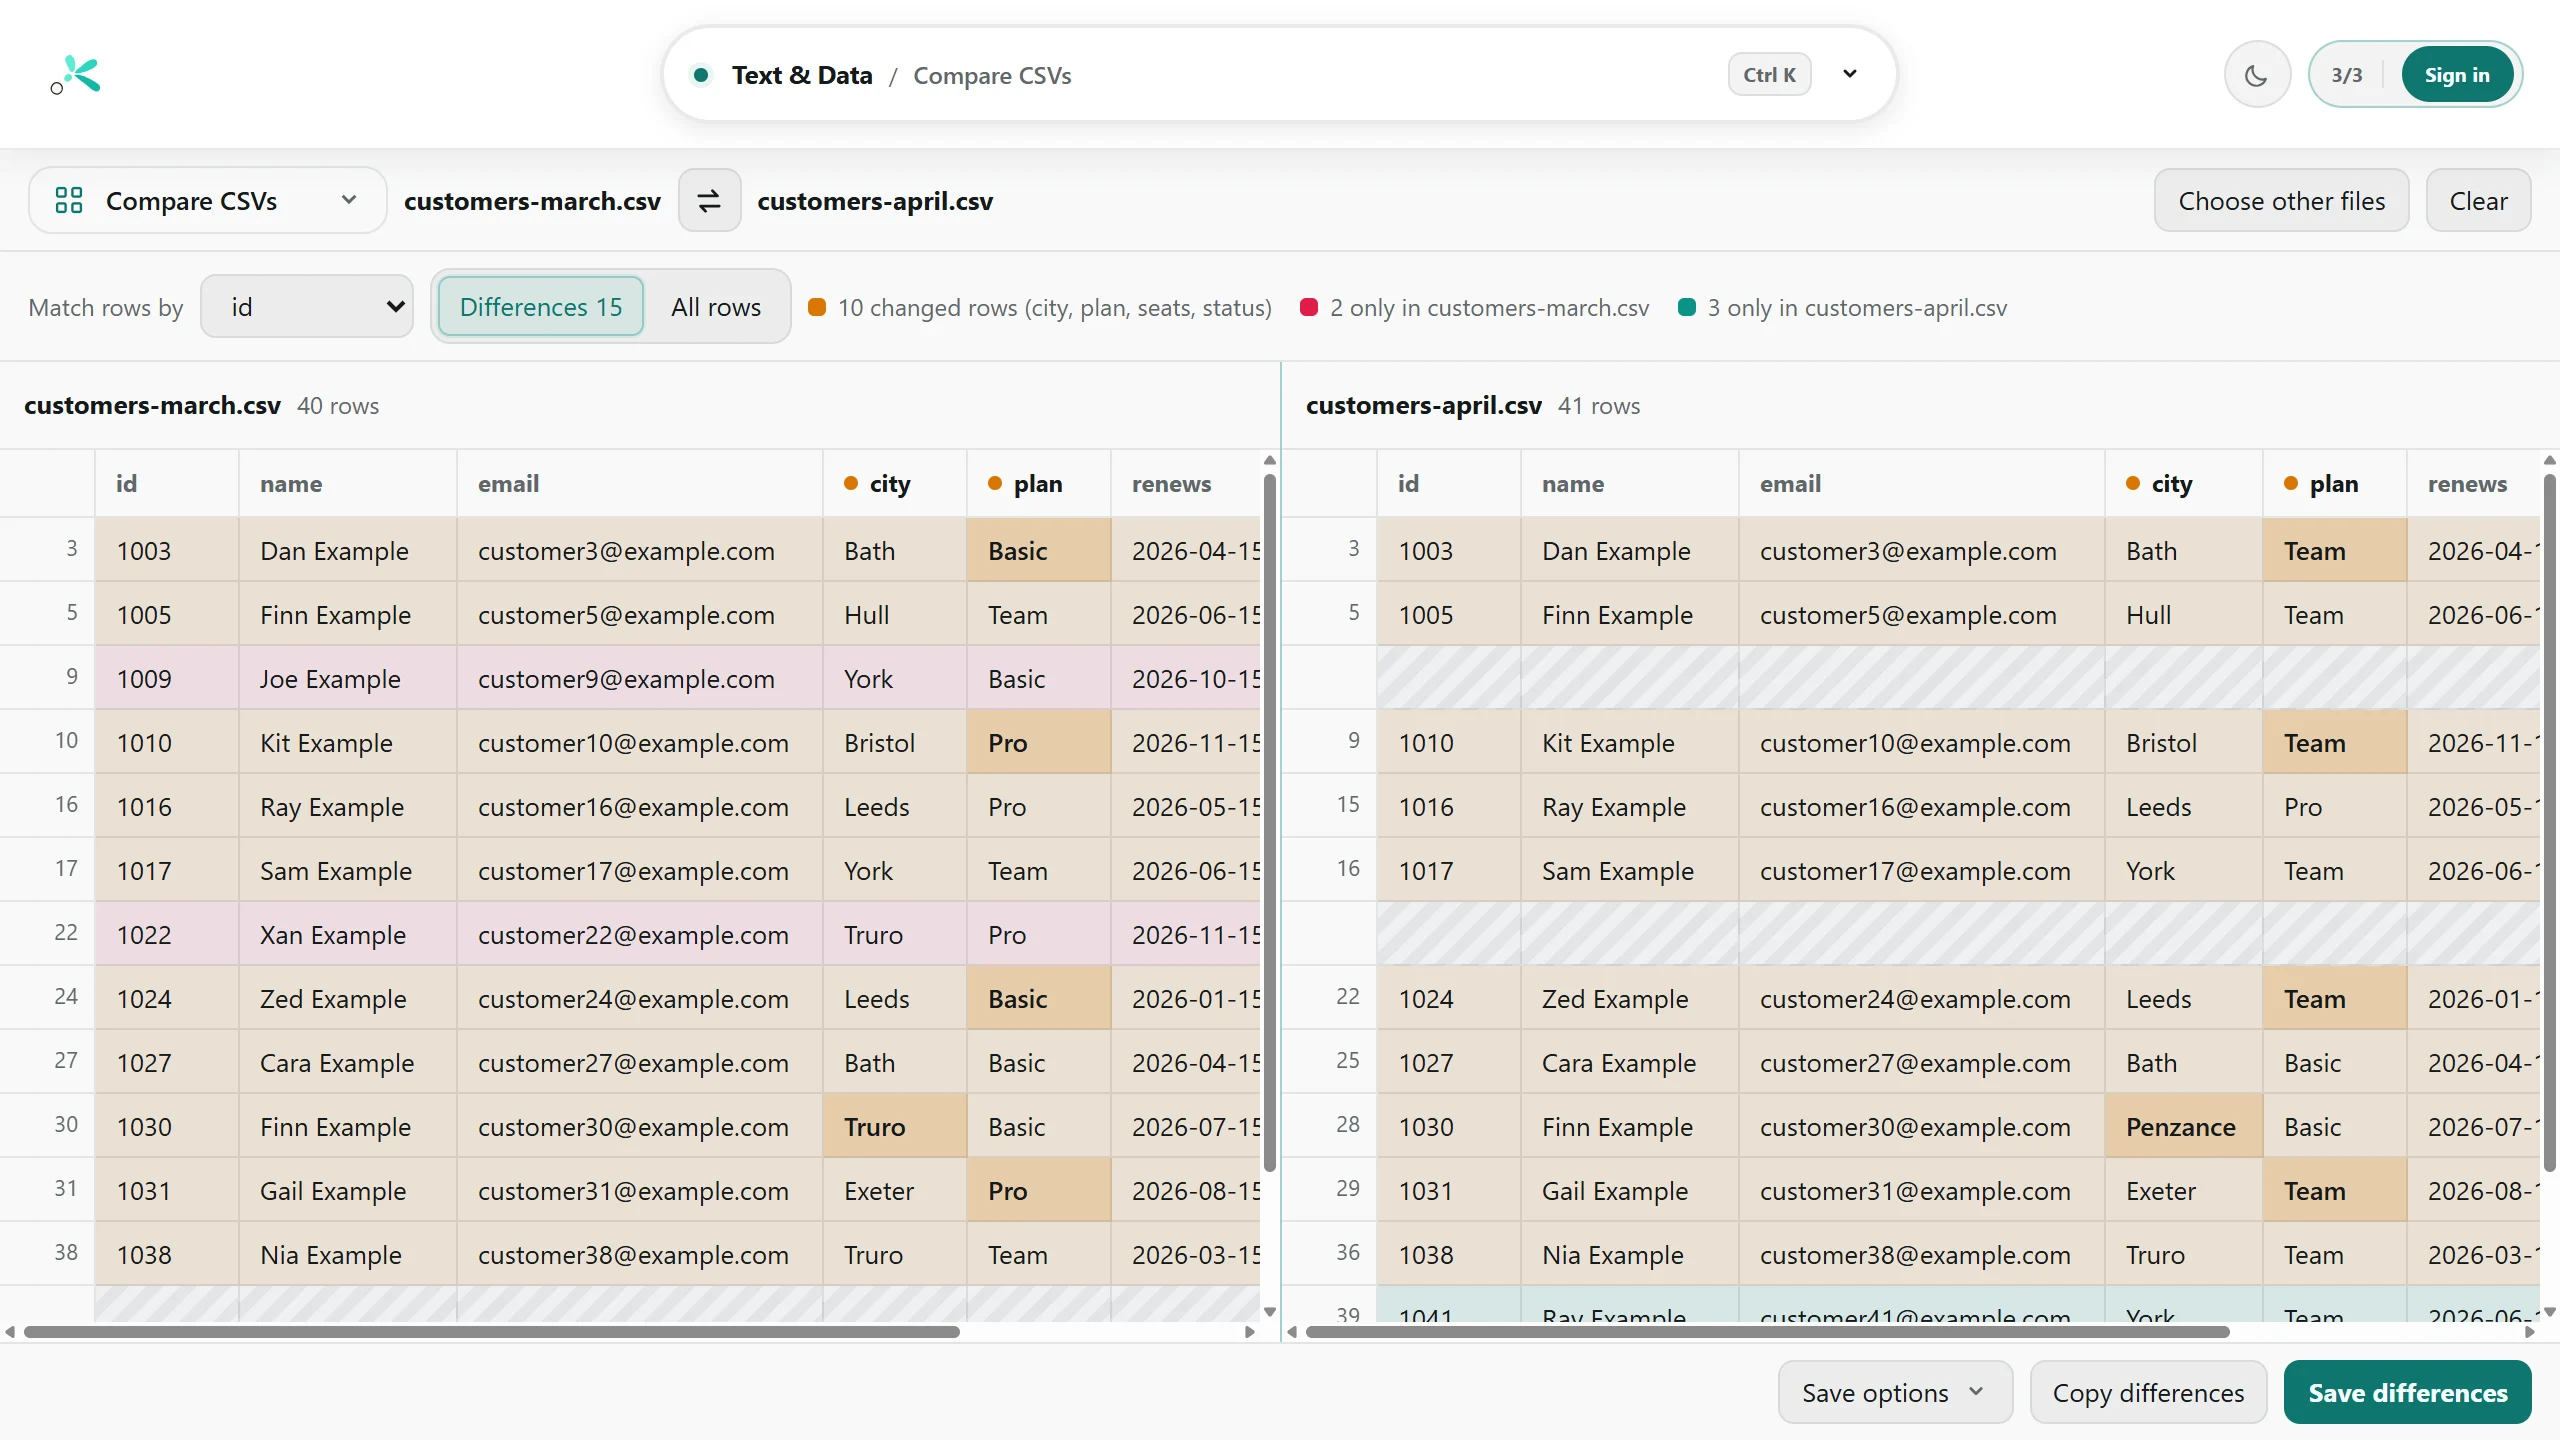2560x1440 pixels.
Task: Open the Compare CSVs tool dropdown
Action: pos(208,201)
